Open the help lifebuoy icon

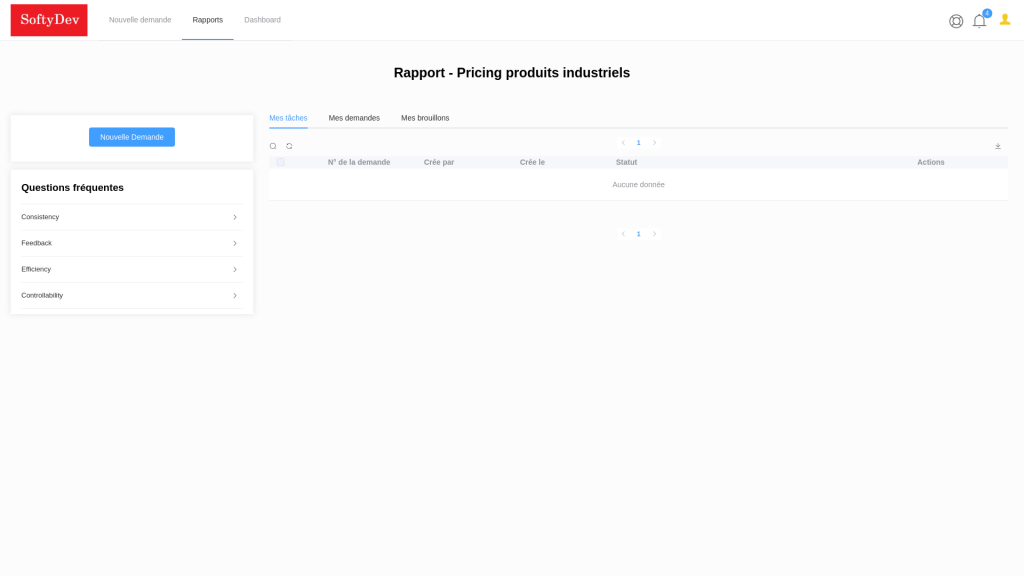coord(956,21)
